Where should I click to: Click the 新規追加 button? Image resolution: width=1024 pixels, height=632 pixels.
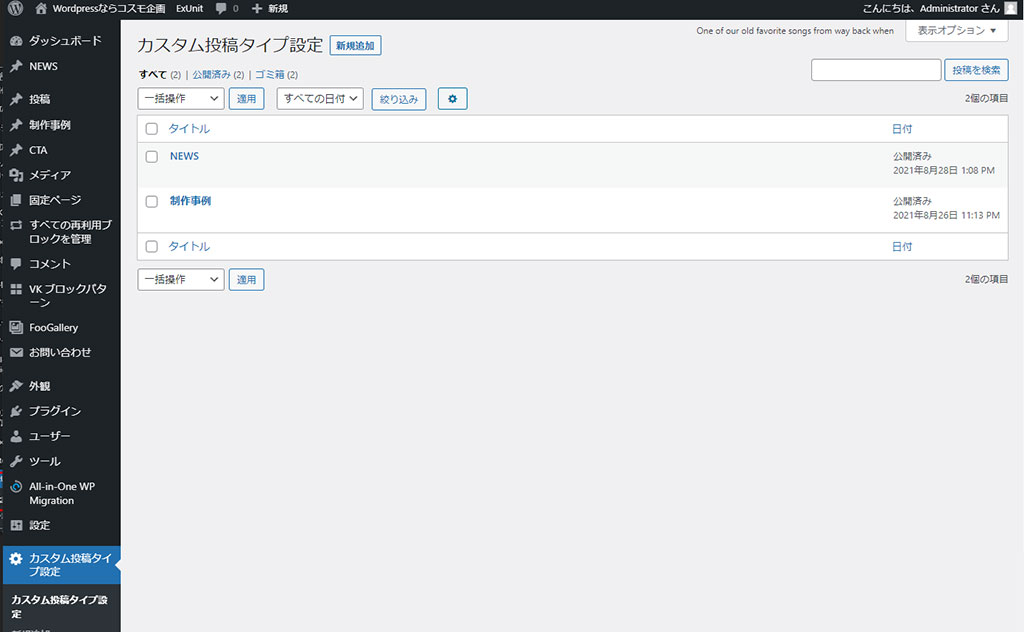click(355, 46)
